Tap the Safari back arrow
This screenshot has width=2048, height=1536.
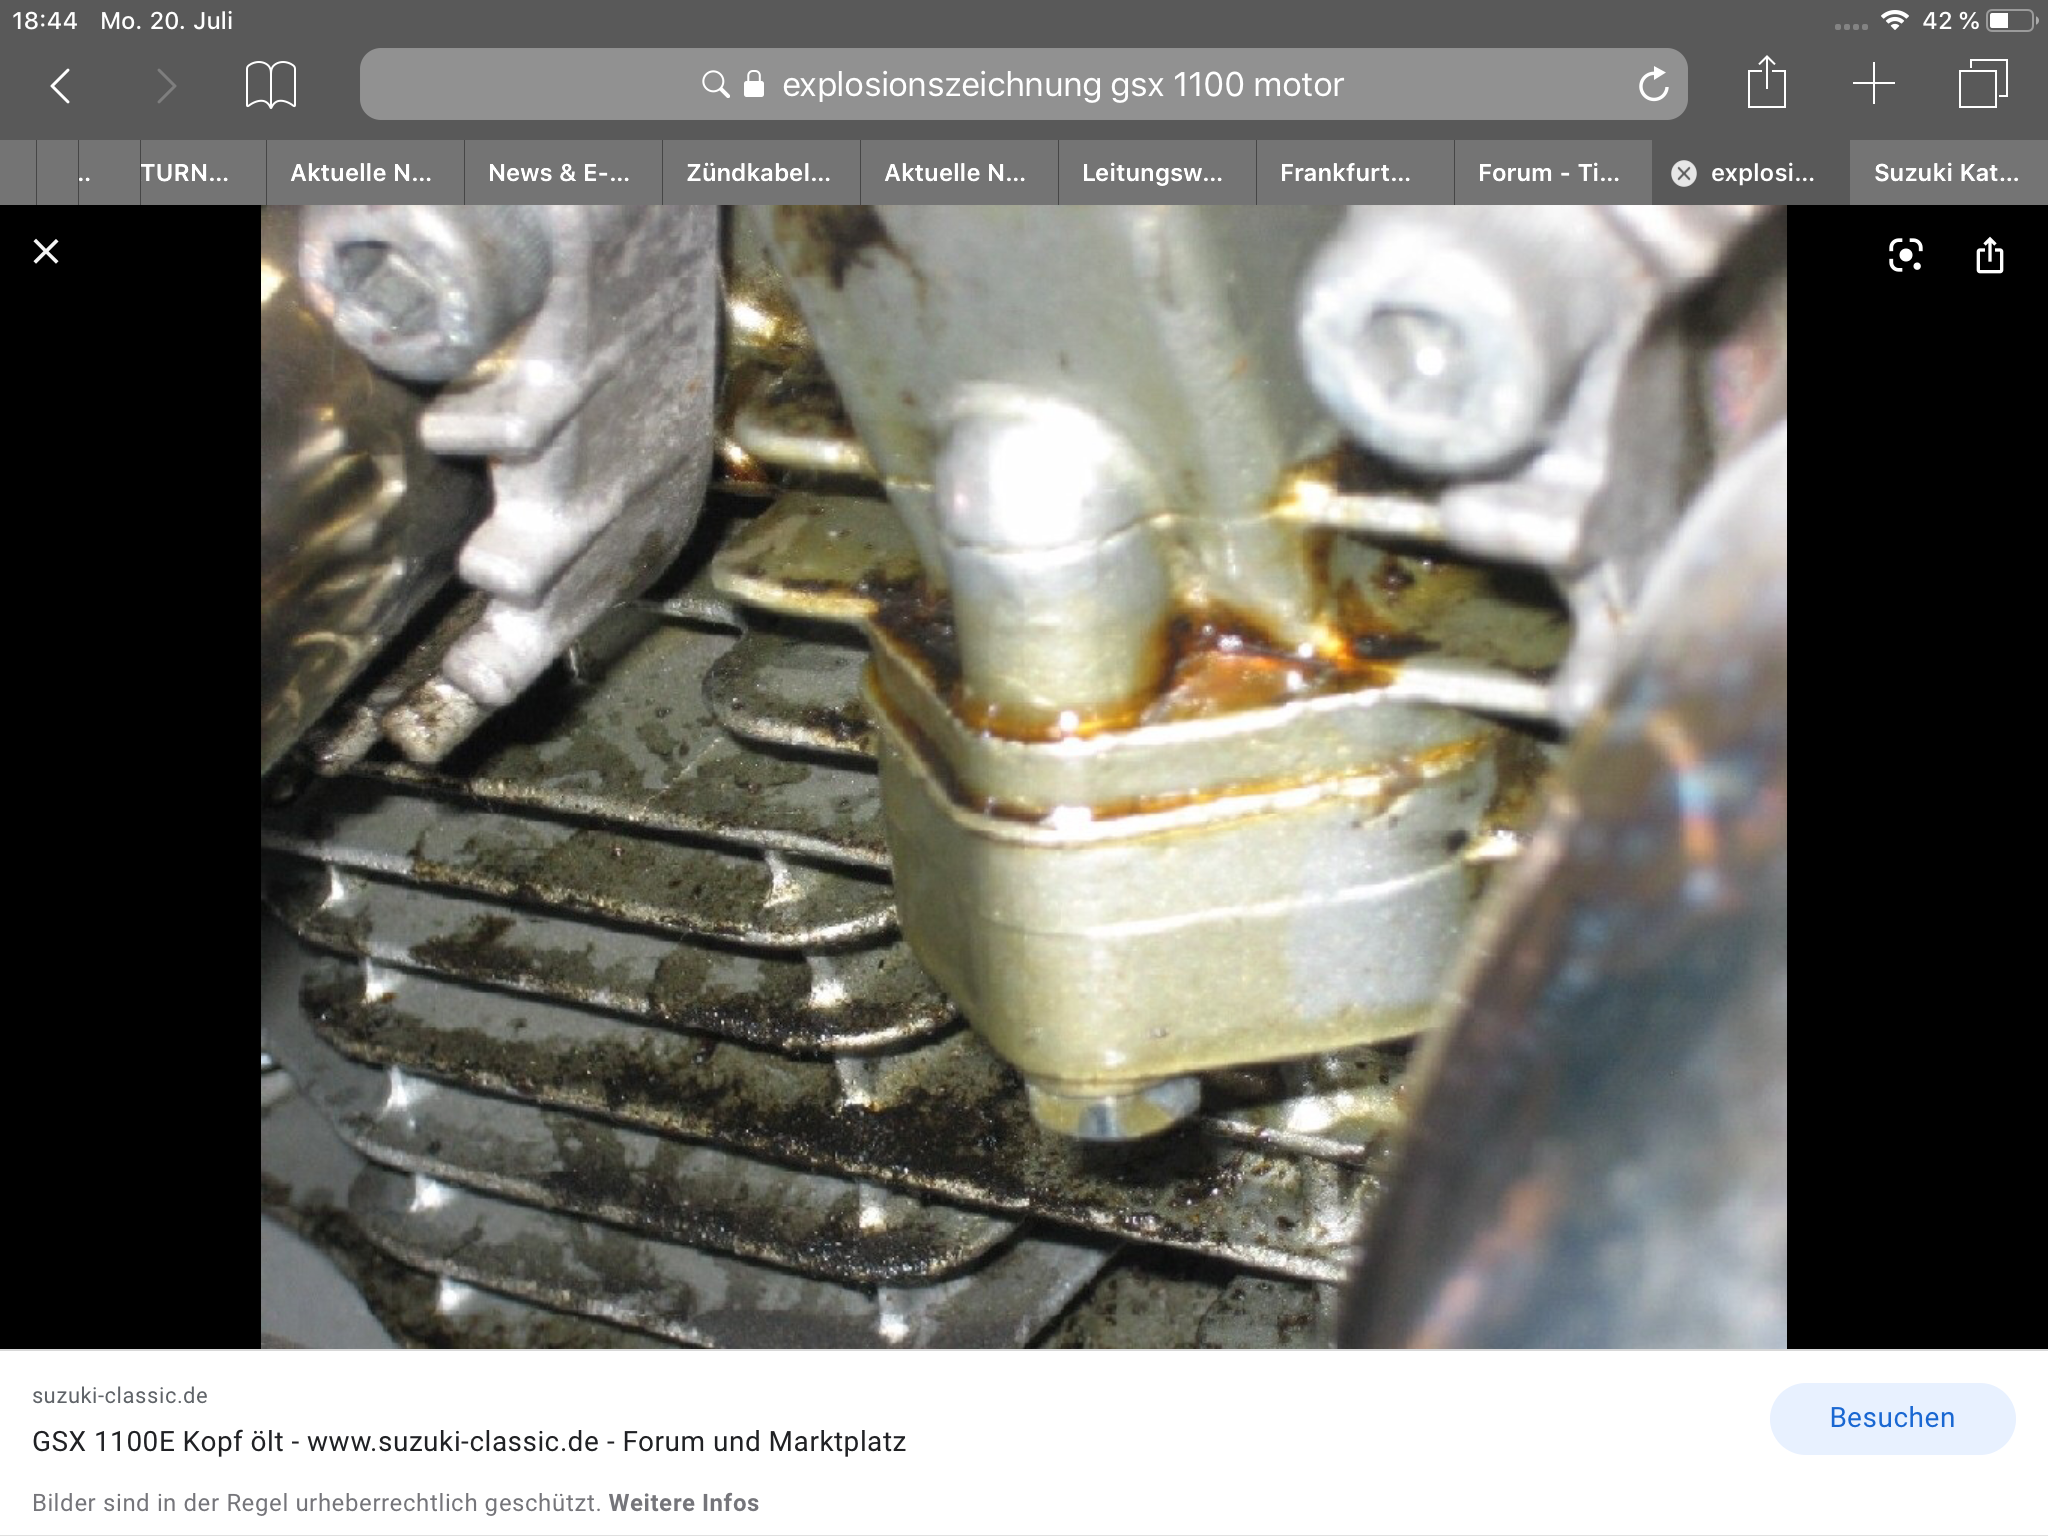pyautogui.click(x=61, y=86)
